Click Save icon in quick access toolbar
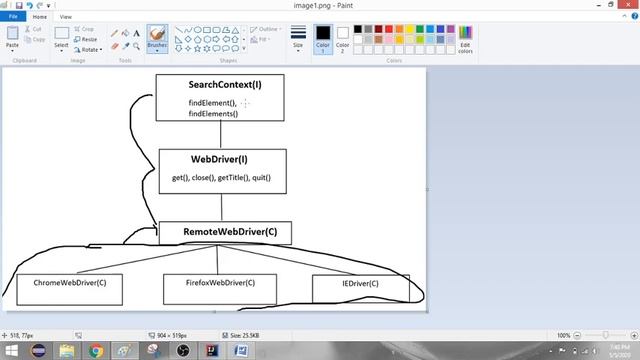The width and height of the screenshot is (640, 360). coord(19,5)
